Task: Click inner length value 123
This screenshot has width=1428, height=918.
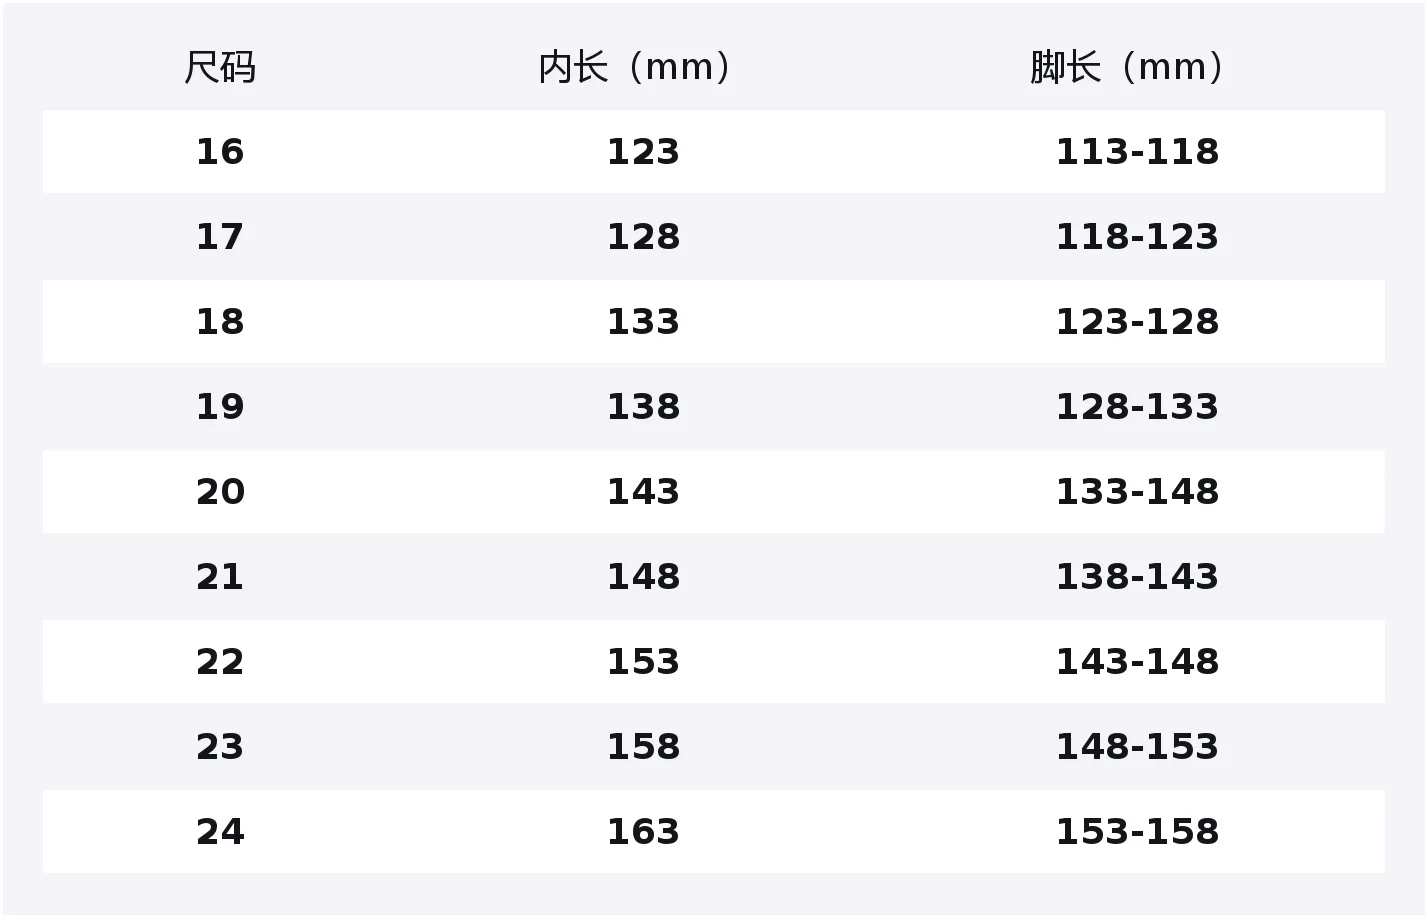Action: tap(643, 152)
